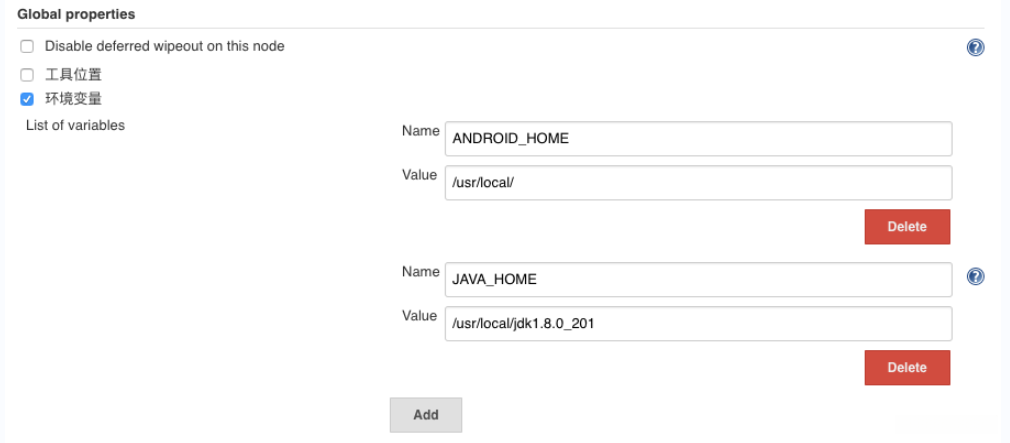The width and height of the screenshot is (1010, 443).
Task: Click Name label beside ANDROID_HOME field
Action: click(420, 131)
